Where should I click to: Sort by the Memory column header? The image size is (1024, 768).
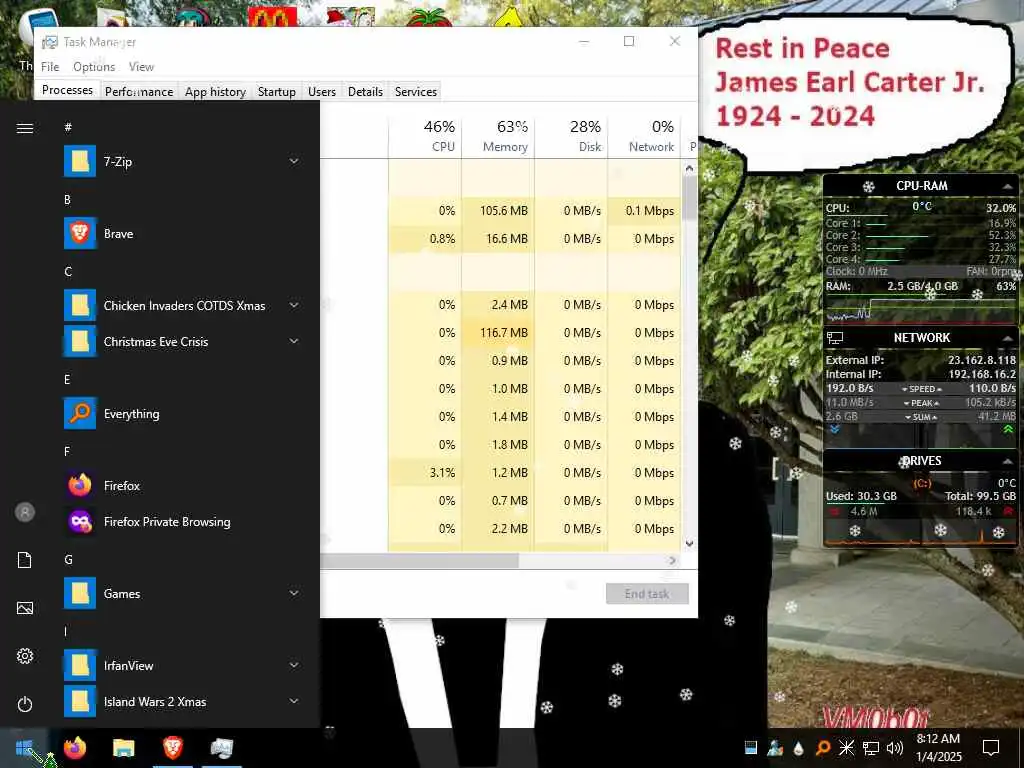[x=498, y=136]
